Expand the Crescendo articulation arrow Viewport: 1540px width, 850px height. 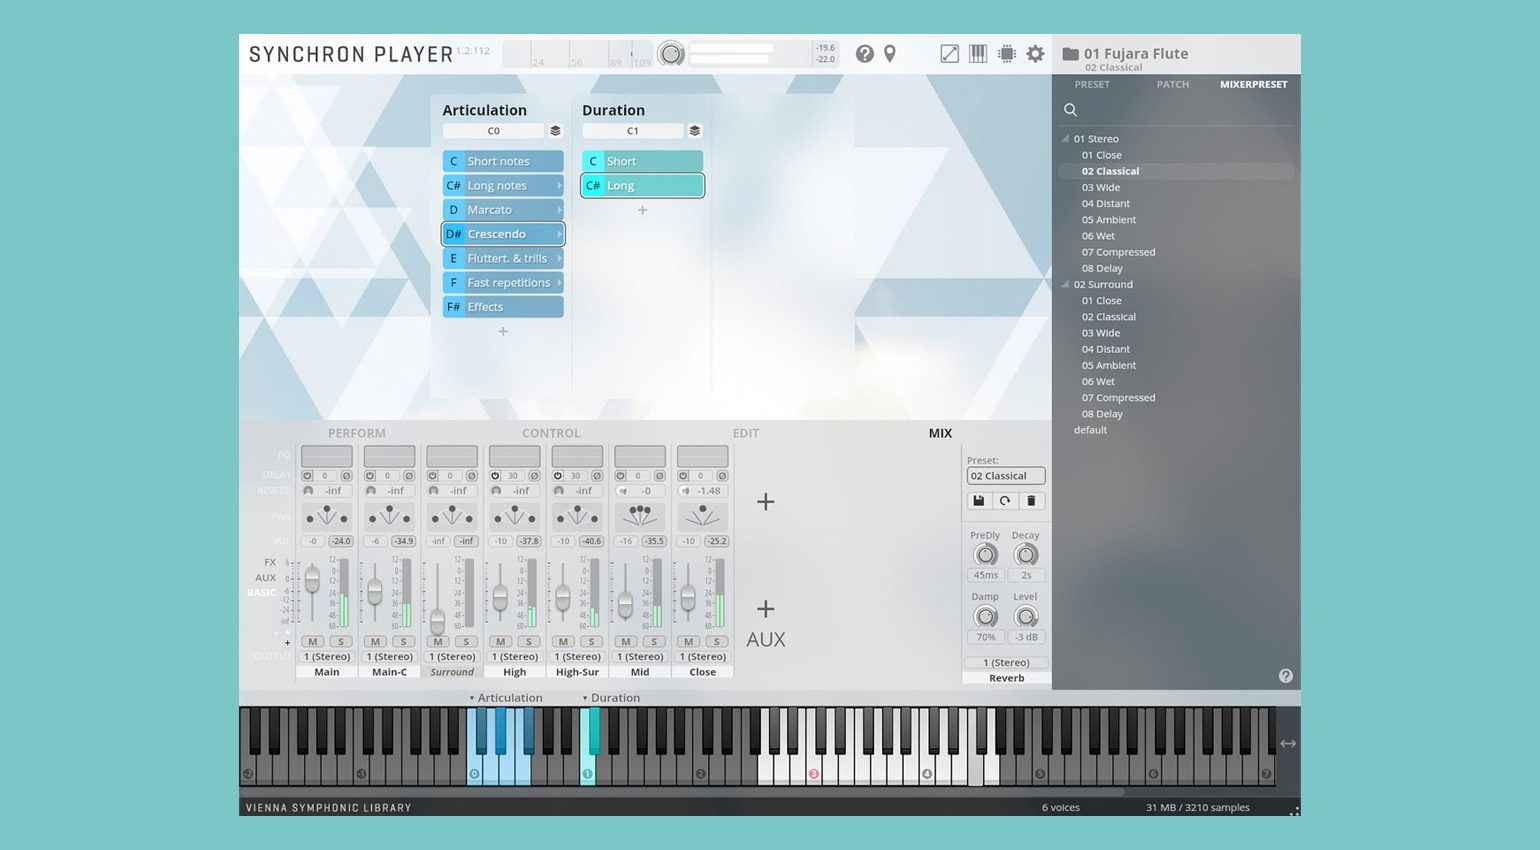pyautogui.click(x=559, y=234)
